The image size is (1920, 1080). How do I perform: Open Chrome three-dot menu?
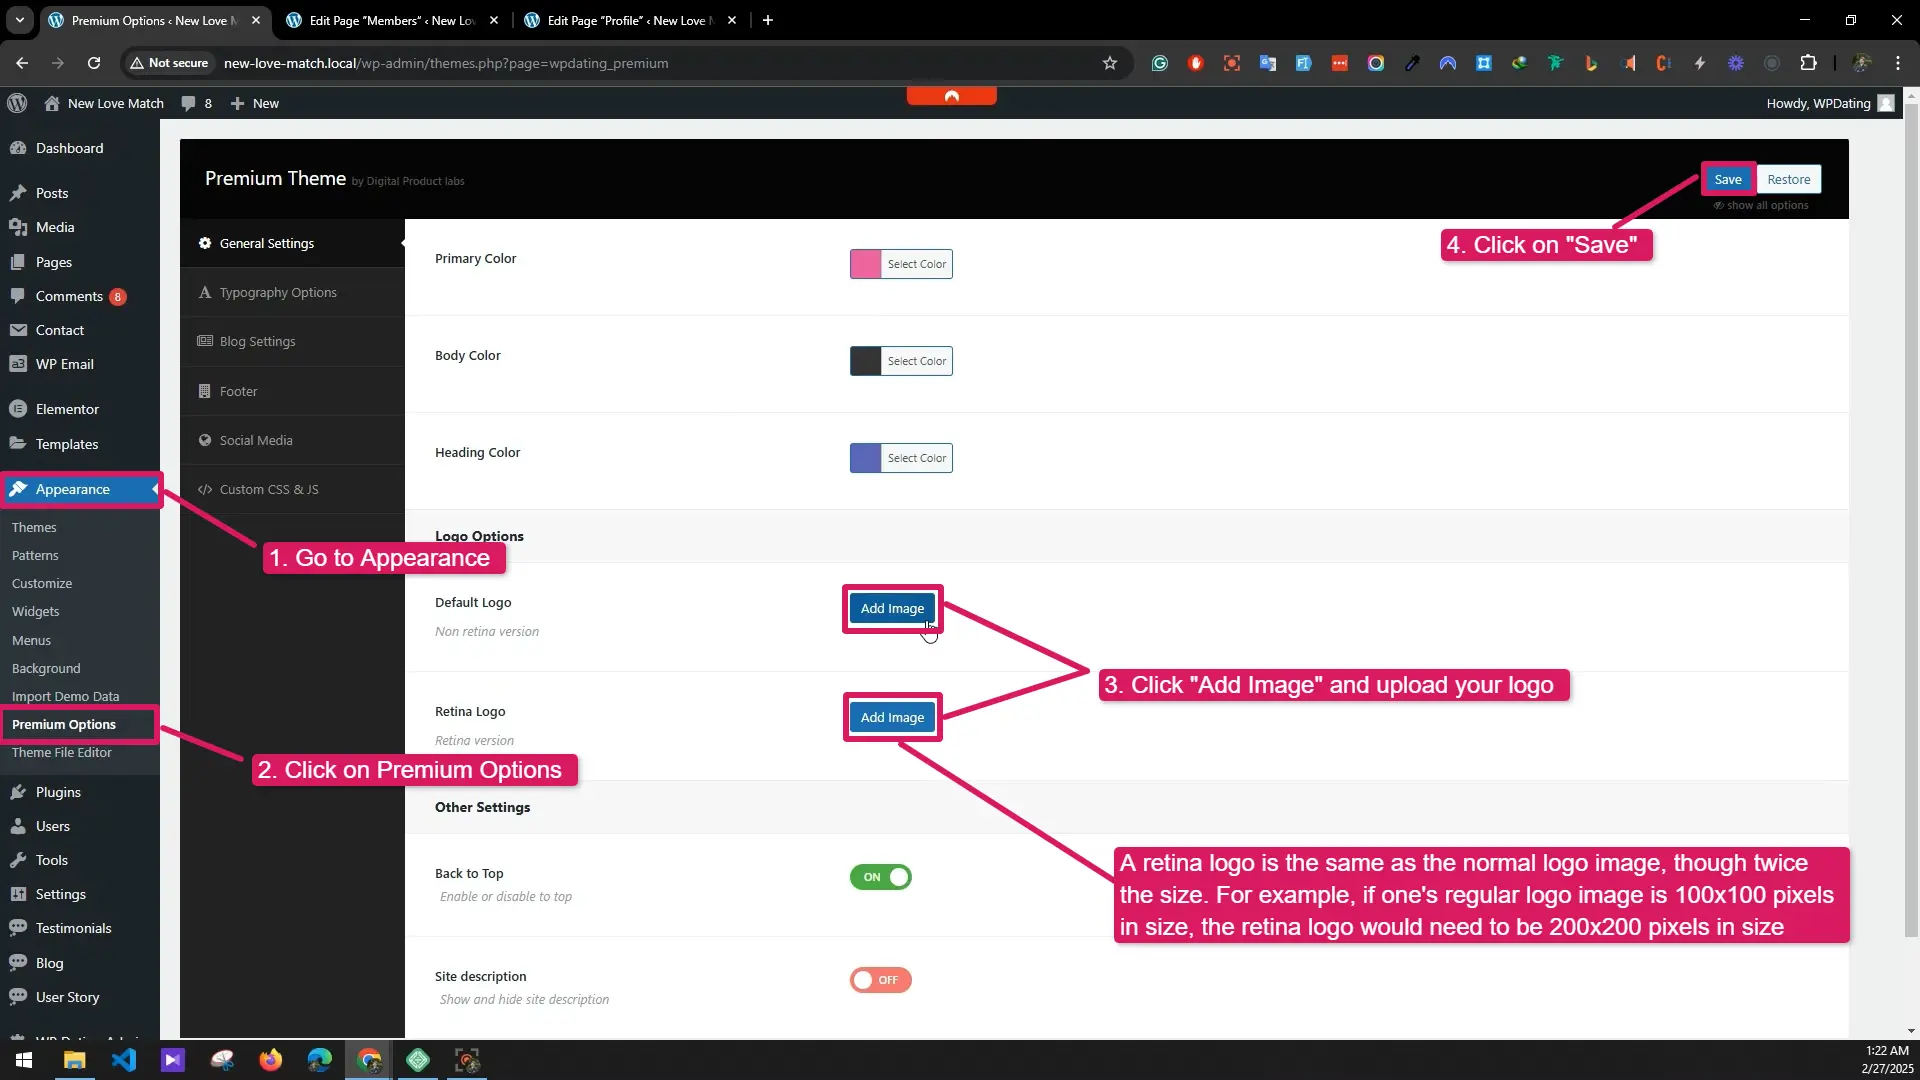coord(1897,63)
